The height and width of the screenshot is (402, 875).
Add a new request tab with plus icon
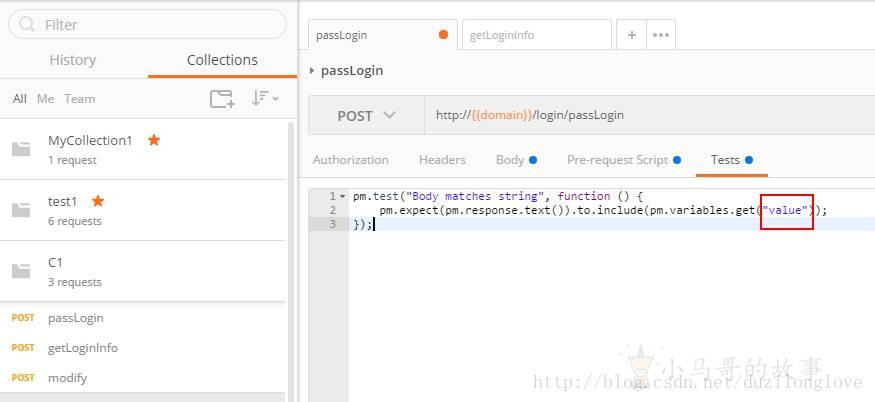[632, 35]
